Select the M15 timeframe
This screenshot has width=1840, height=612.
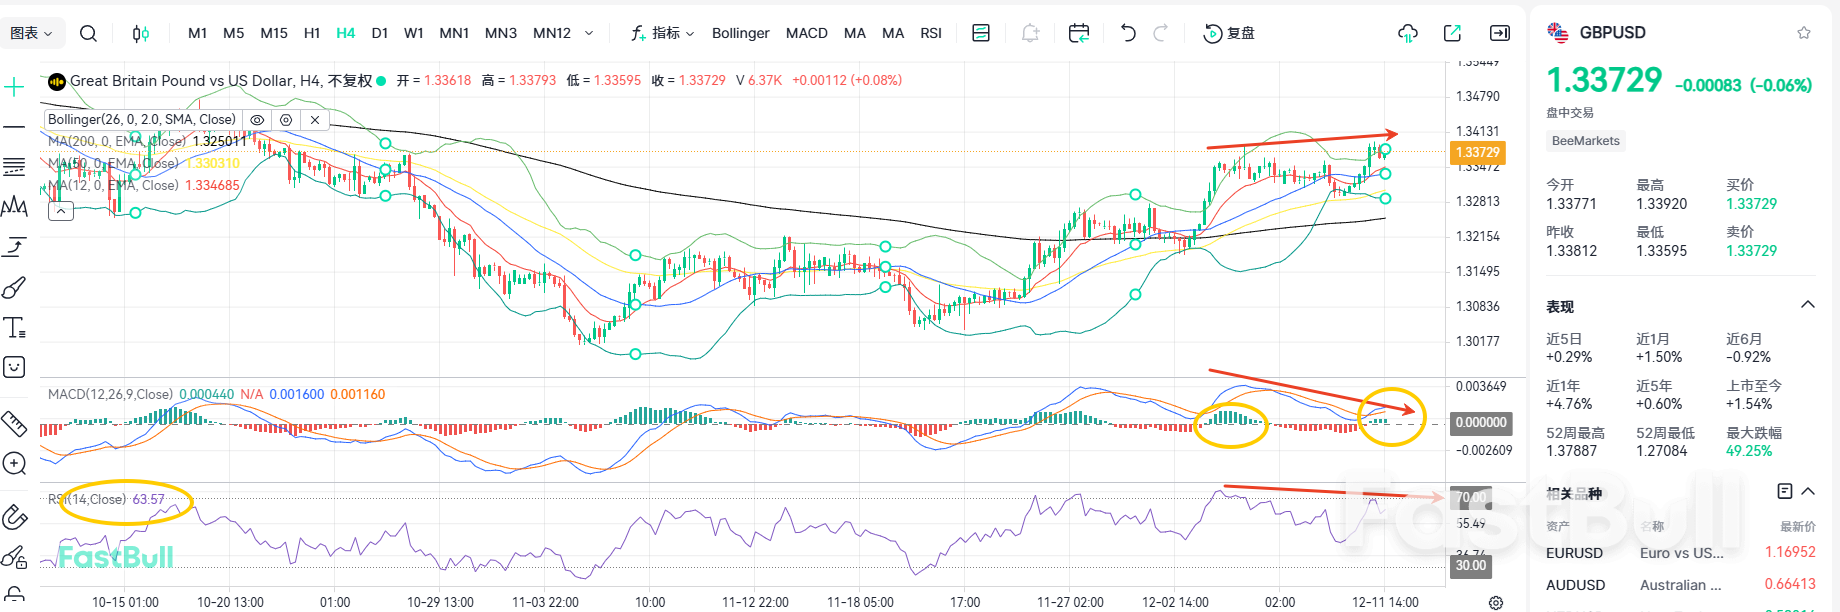point(273,33)
